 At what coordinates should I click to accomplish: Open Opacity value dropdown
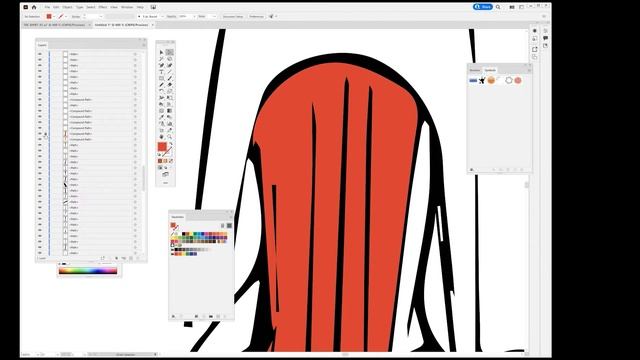(x=194, y=16)
